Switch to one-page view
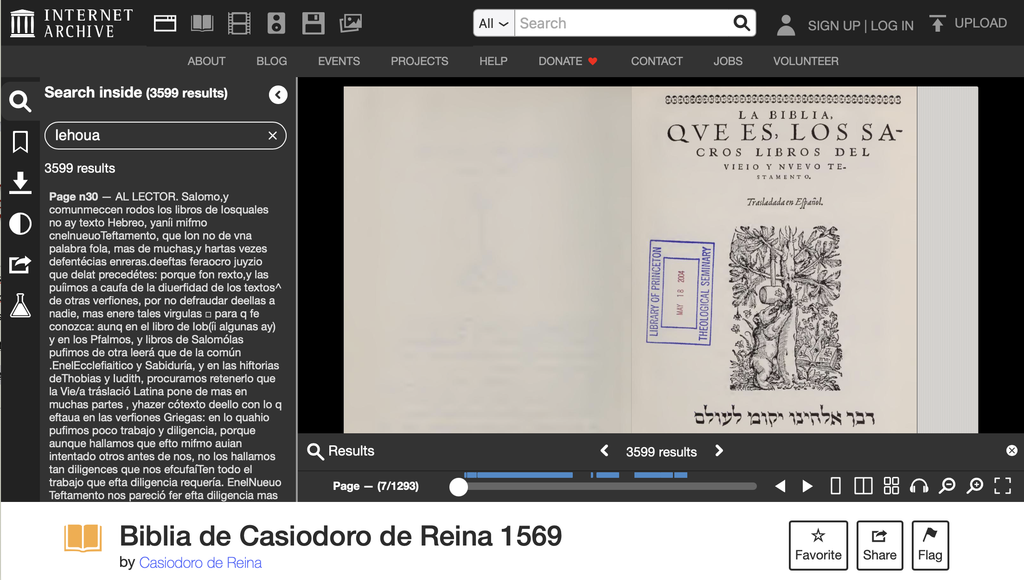Image resolution: width=1024 pixels, height=580 pixels. pyautogui.click(x=835, y=486)
